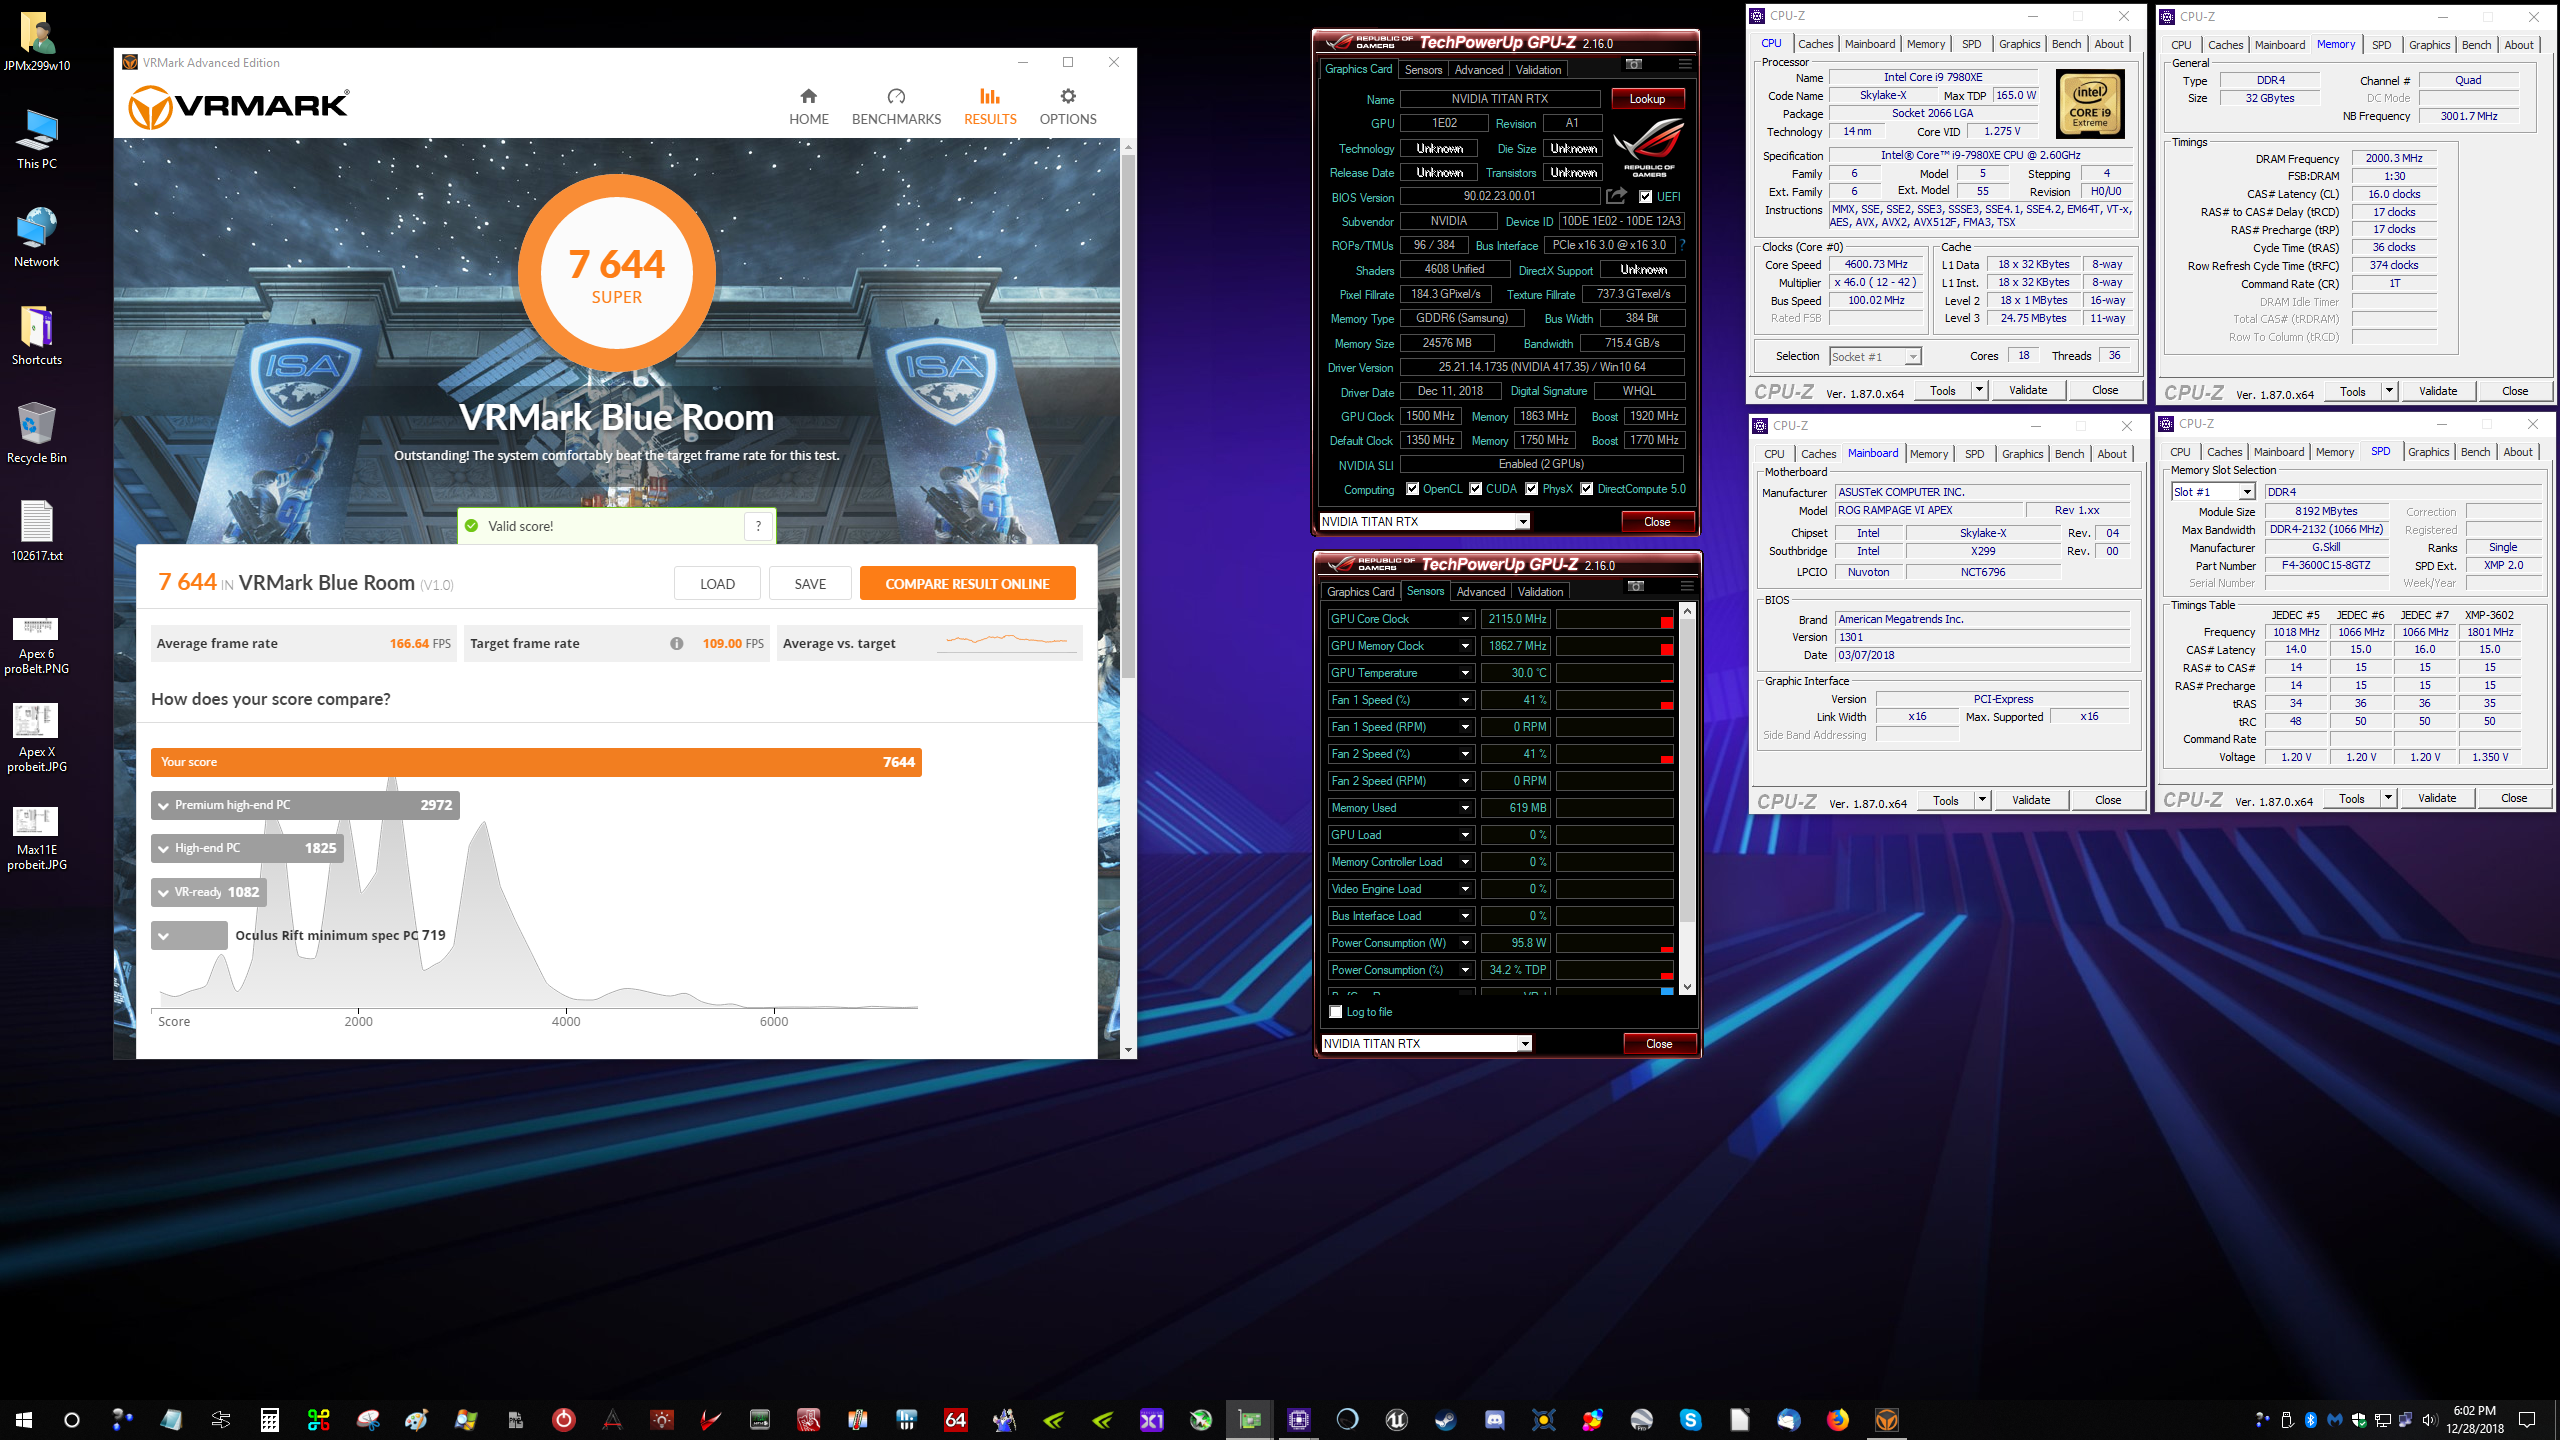
Task: Click GPU-Z Sensors scrollbar down arrow
Action: (x=1687, y=987)
